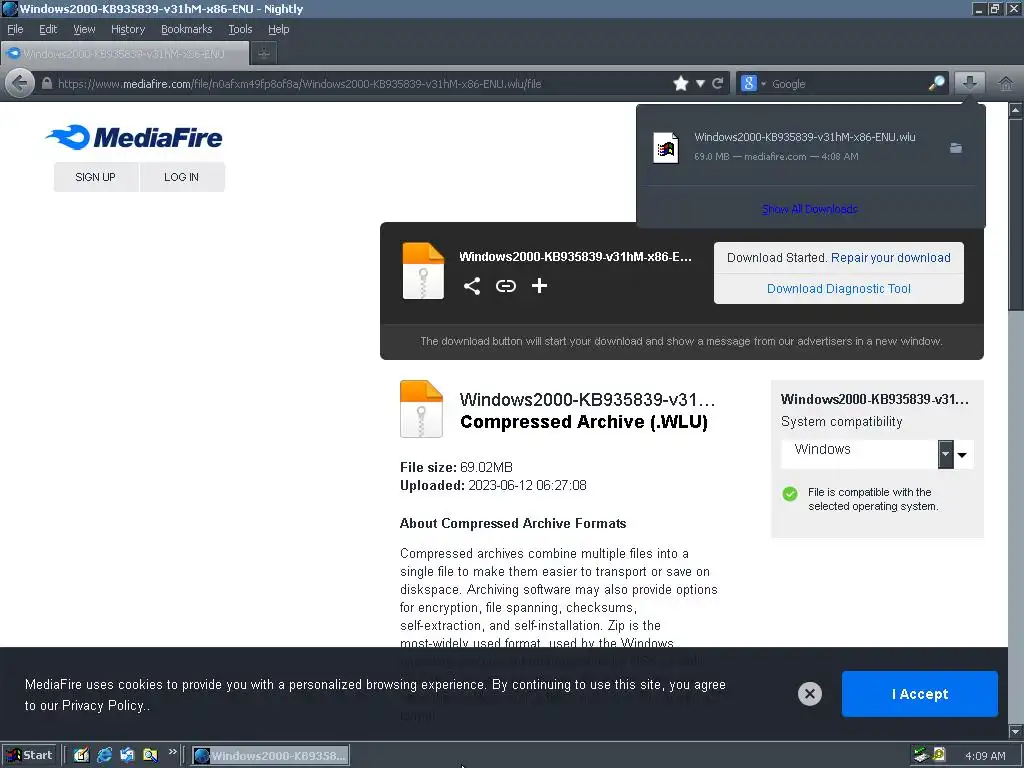The height and width of the screenshot is (768, 1024).
Task: Click the 4:09 AM taskbar clock
Action: pos(985,756)
